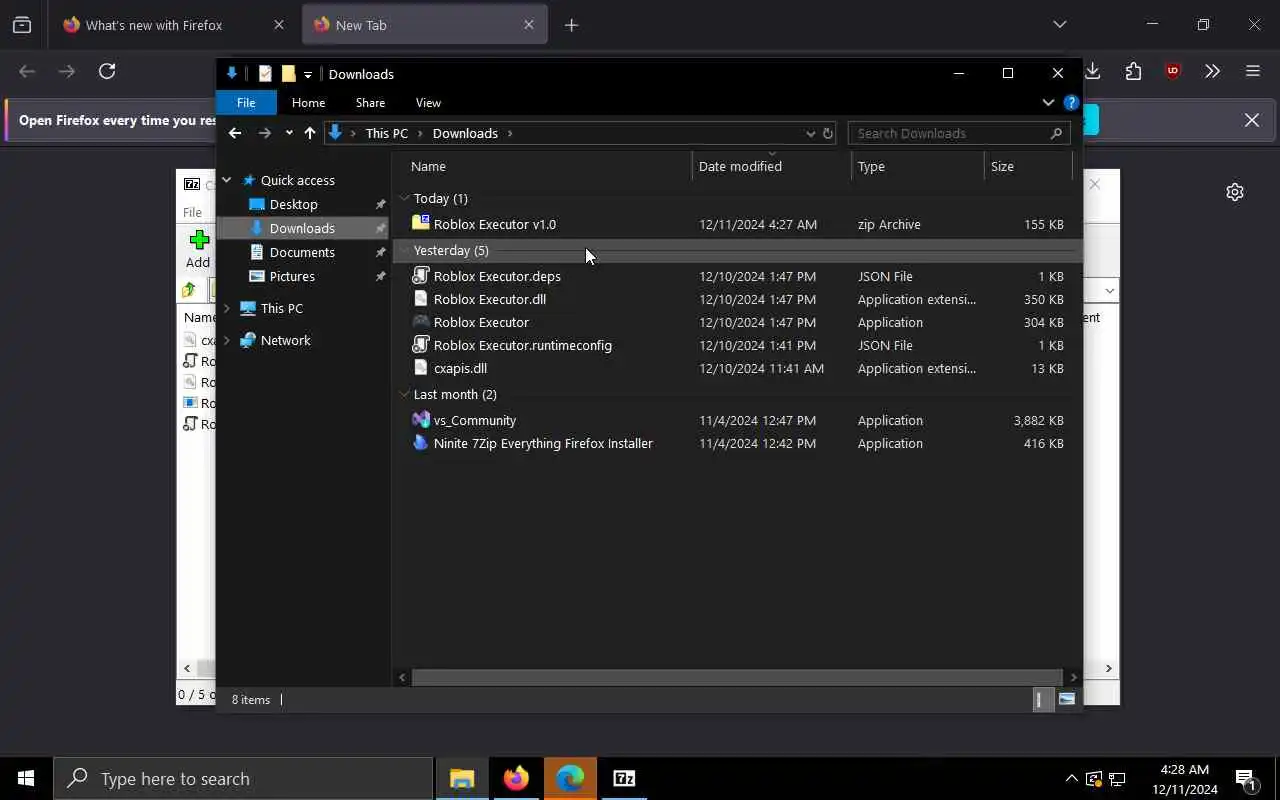Open a new Firefox tab with plus

[571, 25]
